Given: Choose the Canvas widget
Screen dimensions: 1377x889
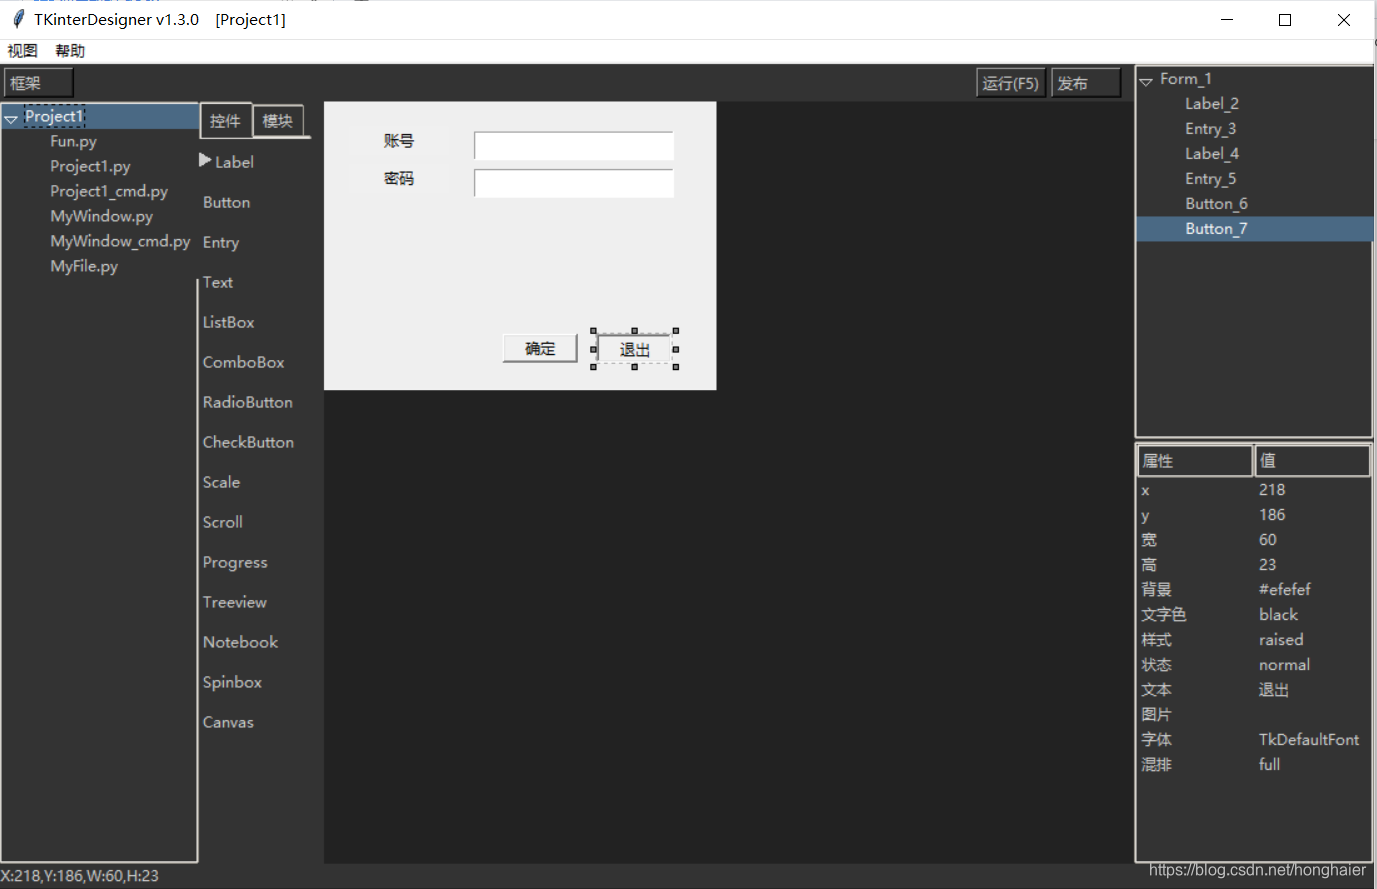Looking at the screenshot, I should tap(228, 722).
